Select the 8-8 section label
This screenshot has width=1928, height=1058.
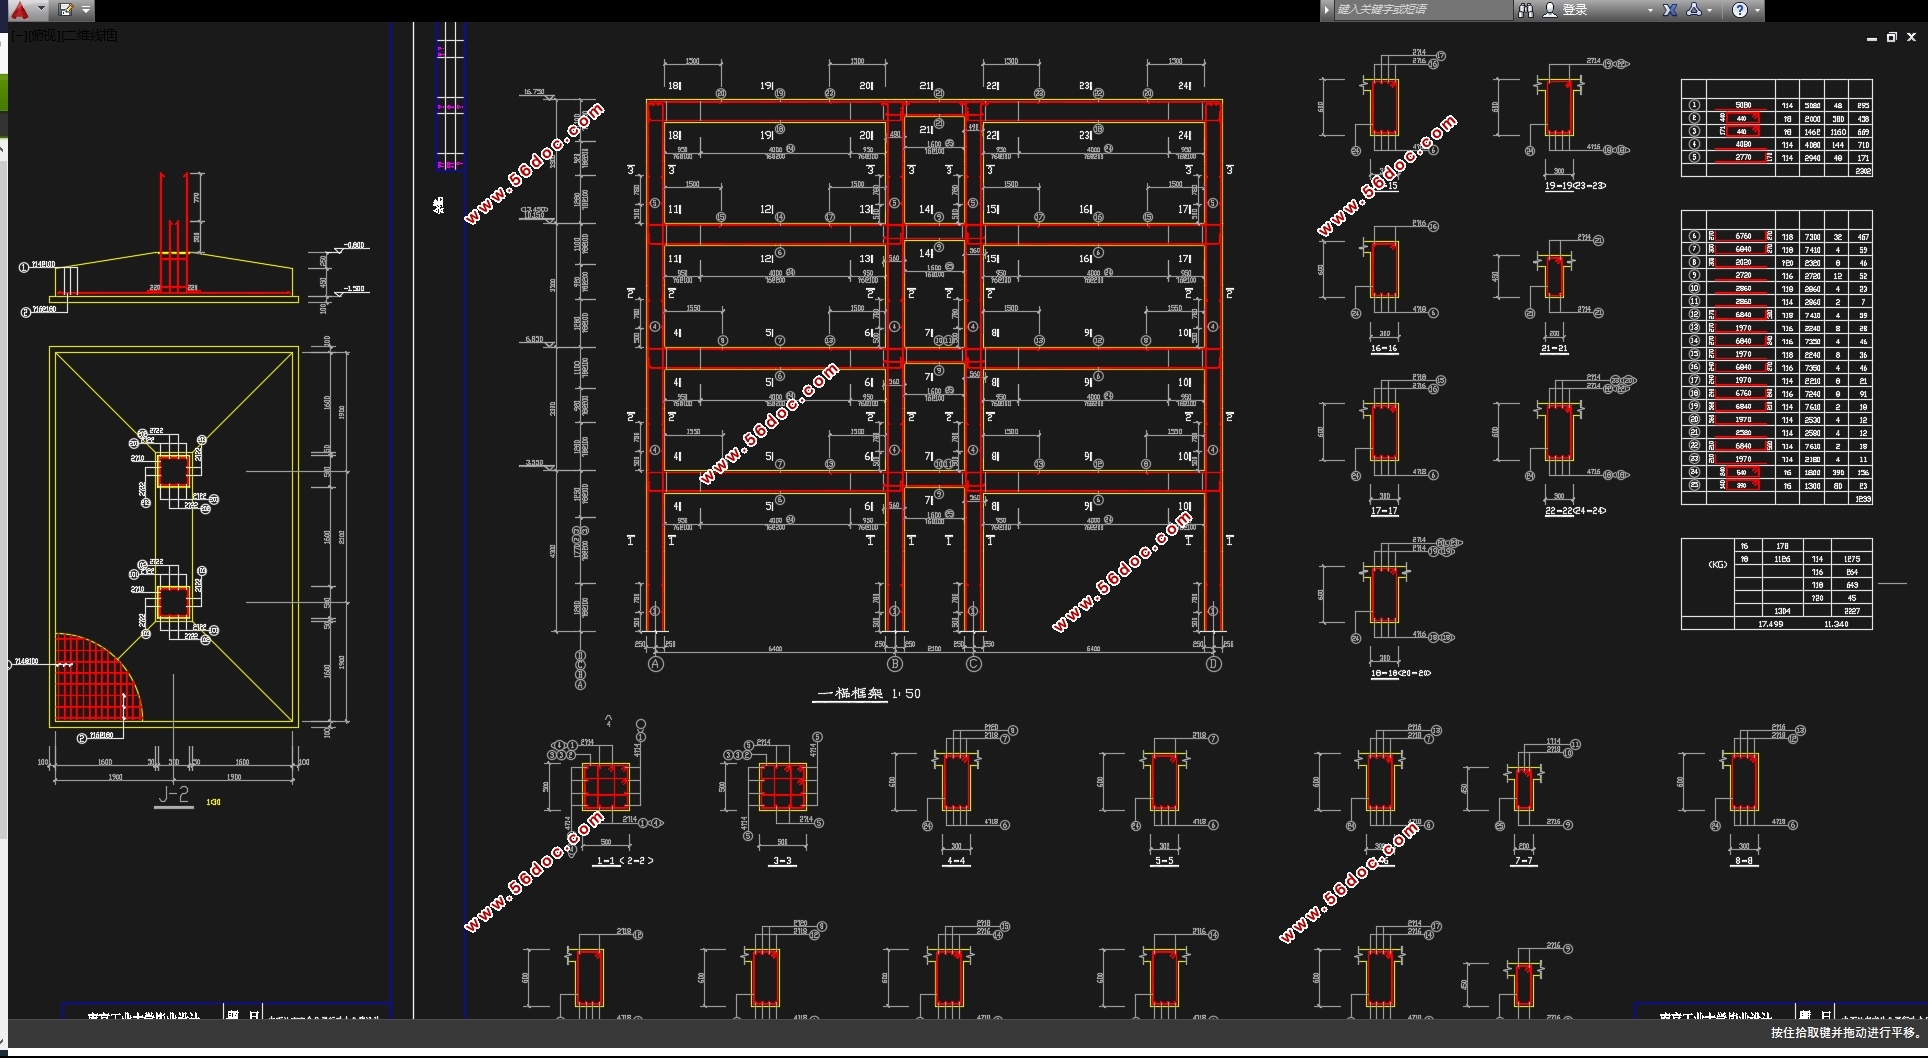point(1744,860)
